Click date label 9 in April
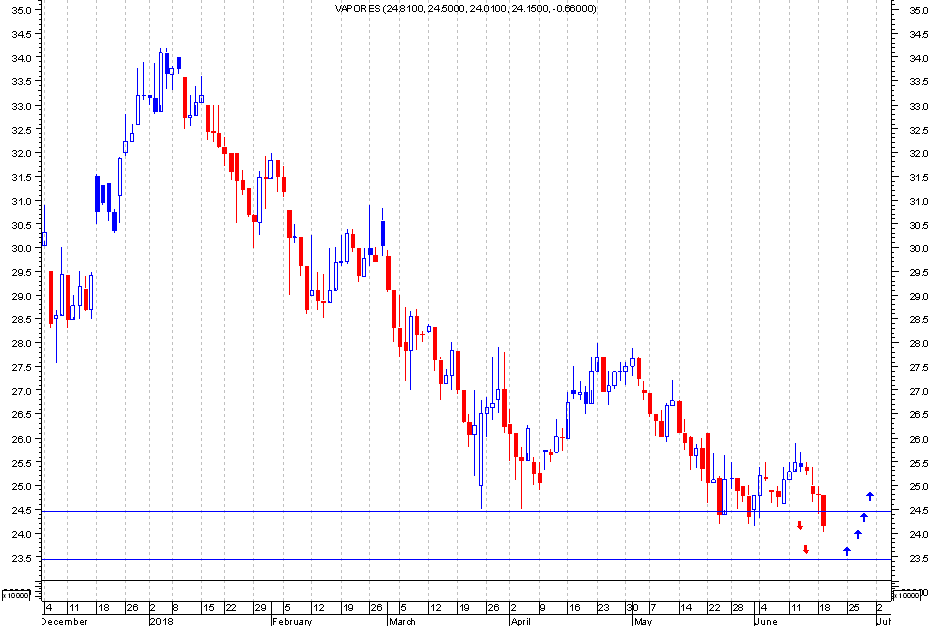 (x=542, y=608)
